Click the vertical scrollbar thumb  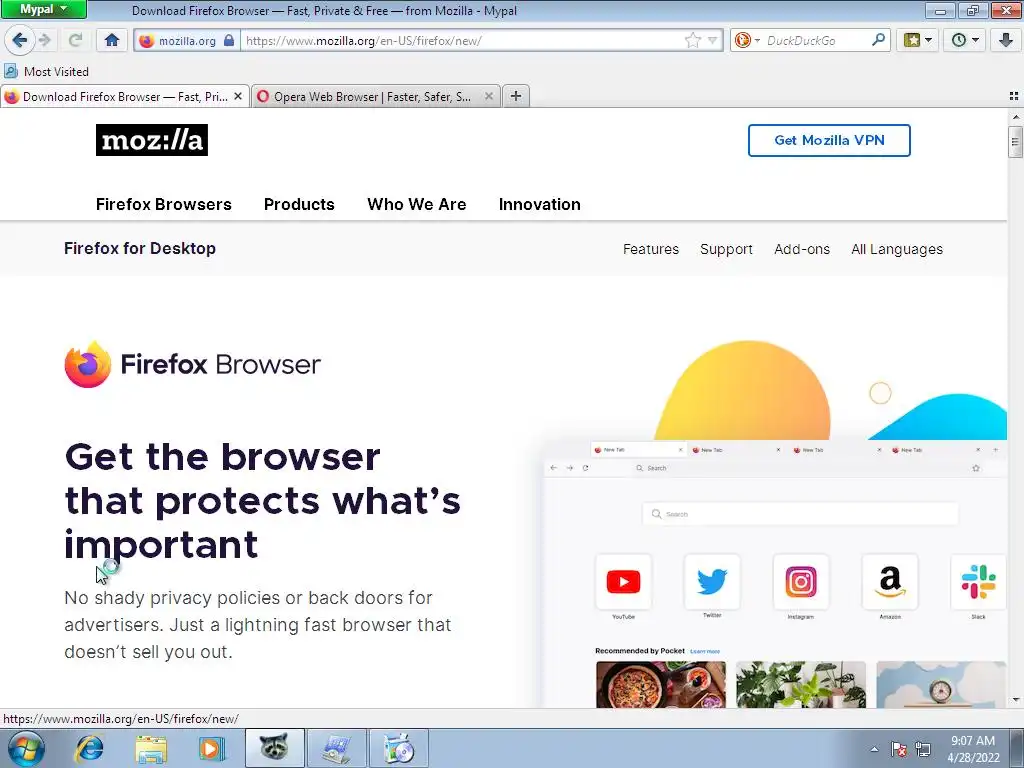(x=1015, y=142)
